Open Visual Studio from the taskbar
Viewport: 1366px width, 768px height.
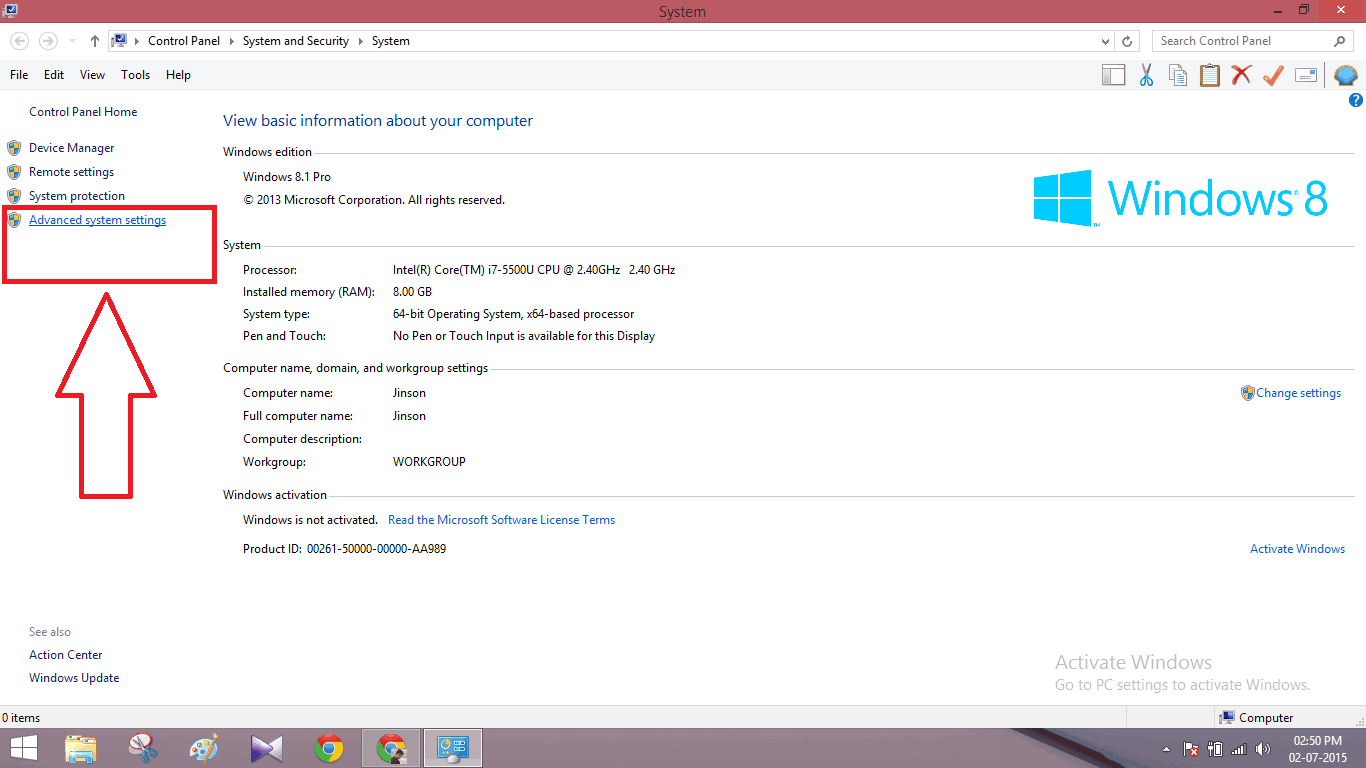[266, 748]
